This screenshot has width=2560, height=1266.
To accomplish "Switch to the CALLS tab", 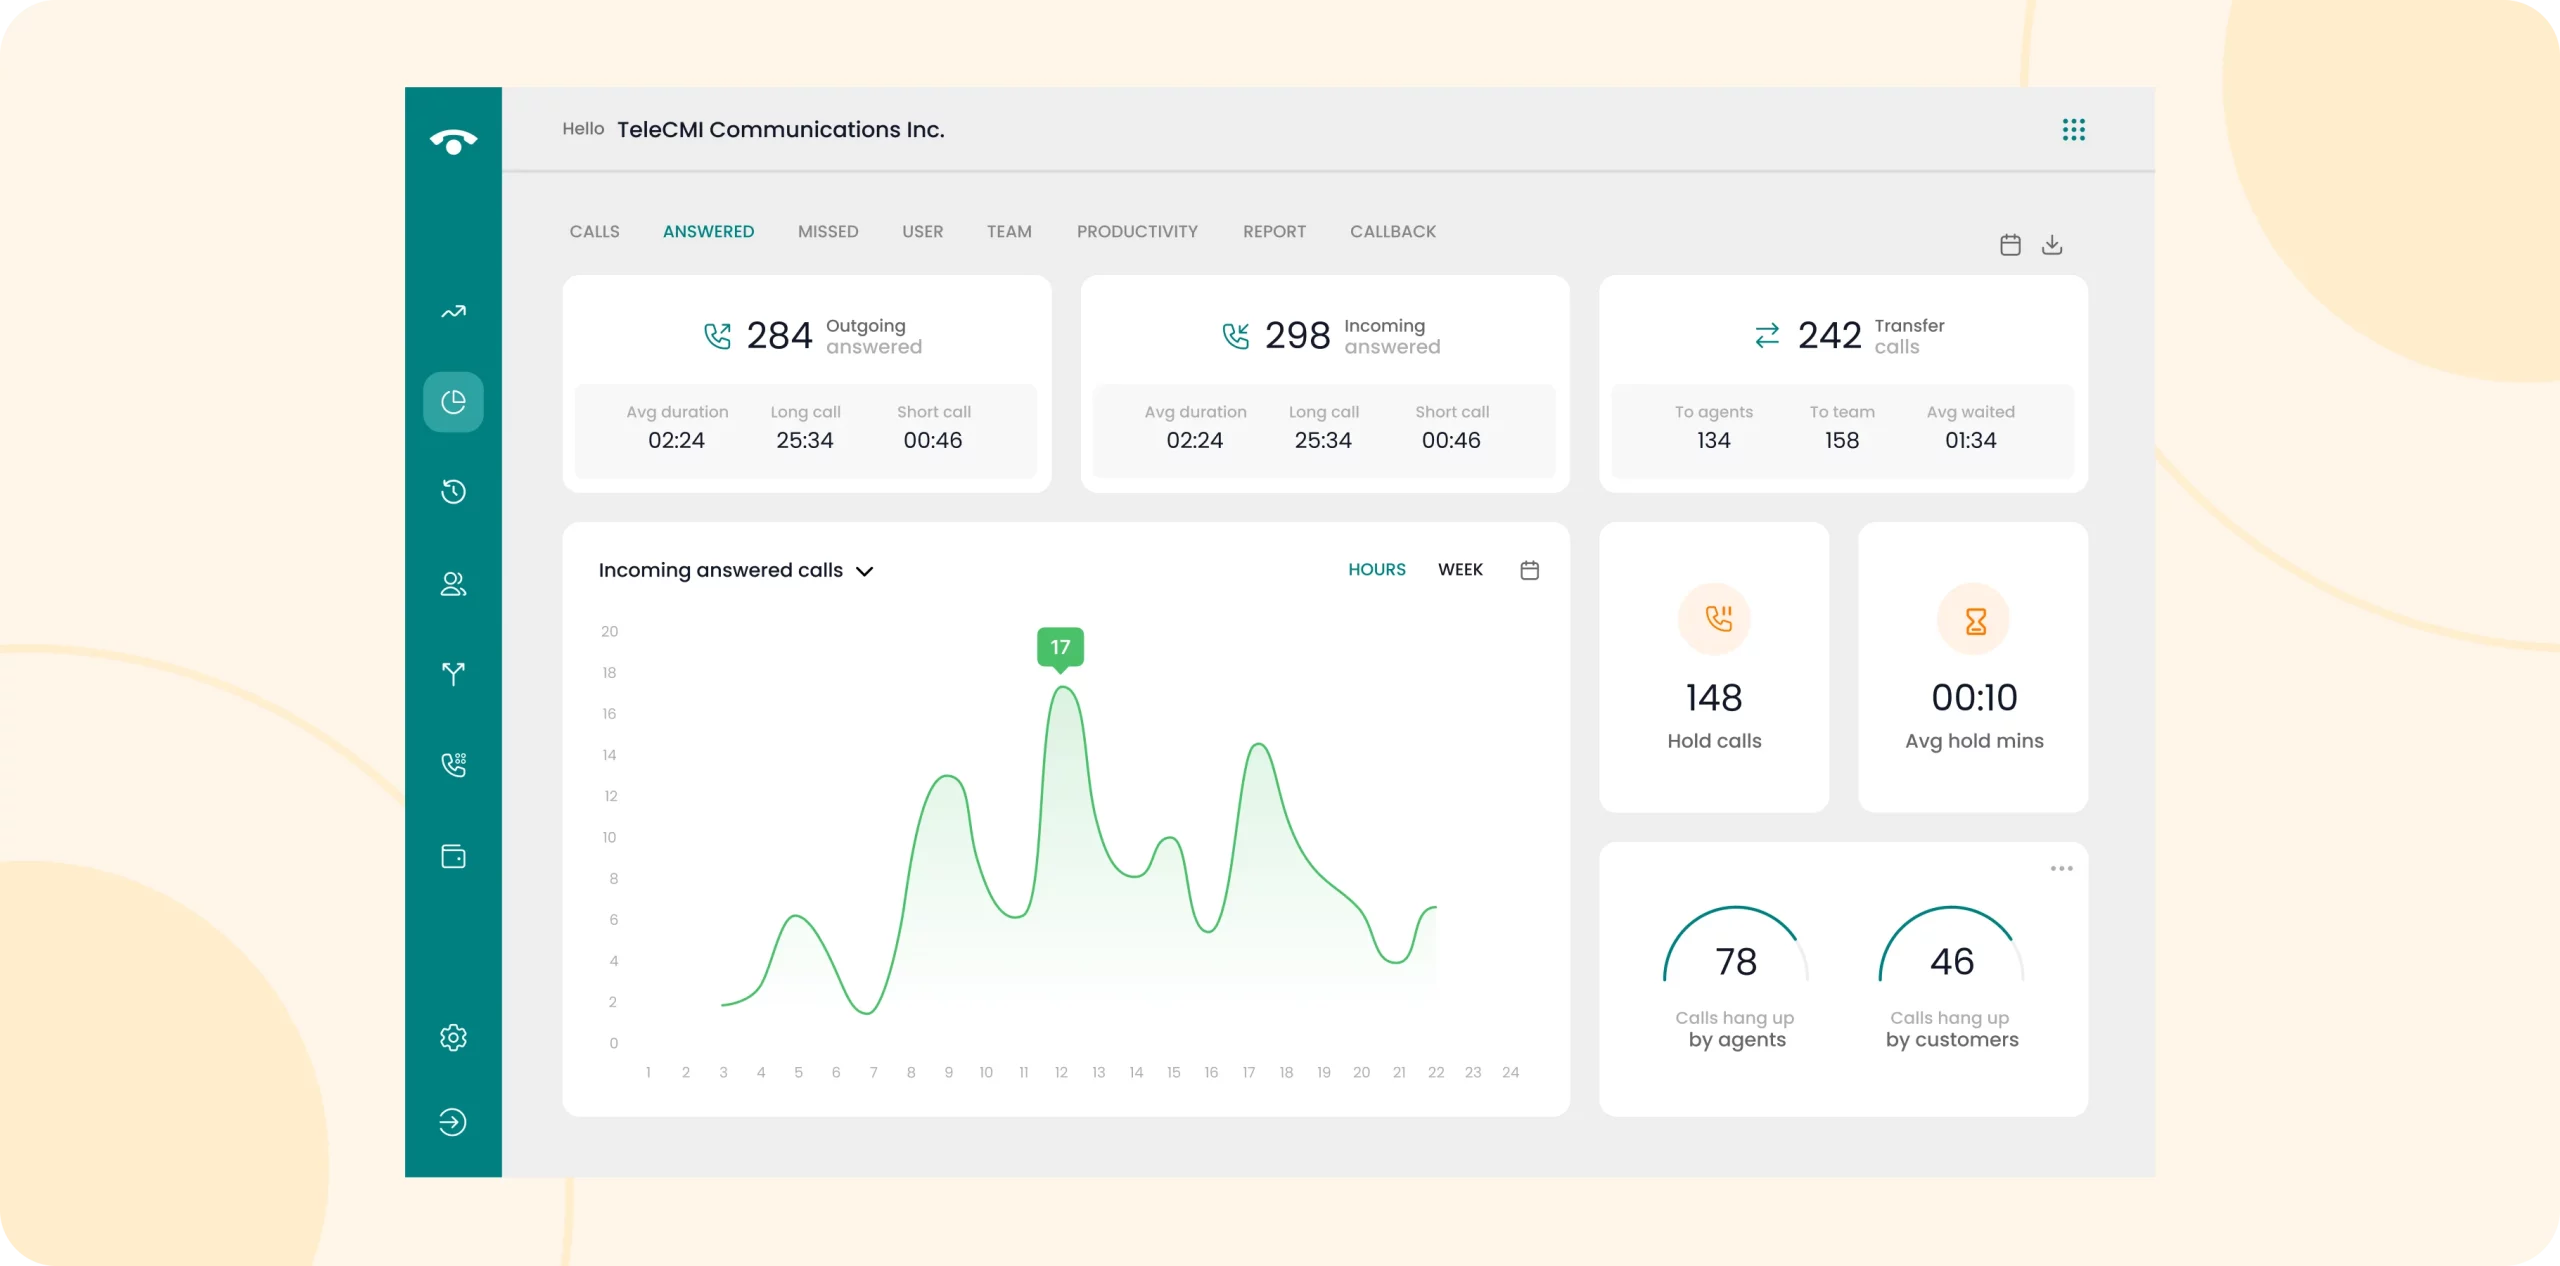I will [594, 231].
